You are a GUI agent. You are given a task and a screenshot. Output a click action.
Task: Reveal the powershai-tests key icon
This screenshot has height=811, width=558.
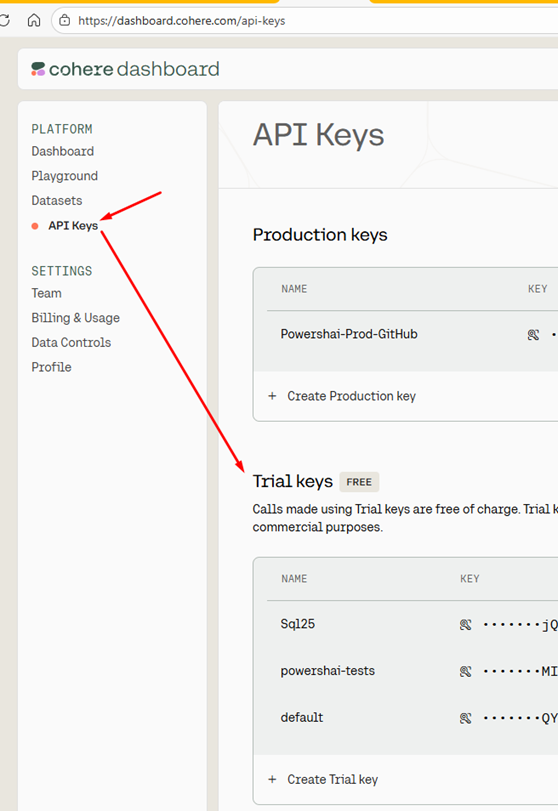(x=465, y=671)
